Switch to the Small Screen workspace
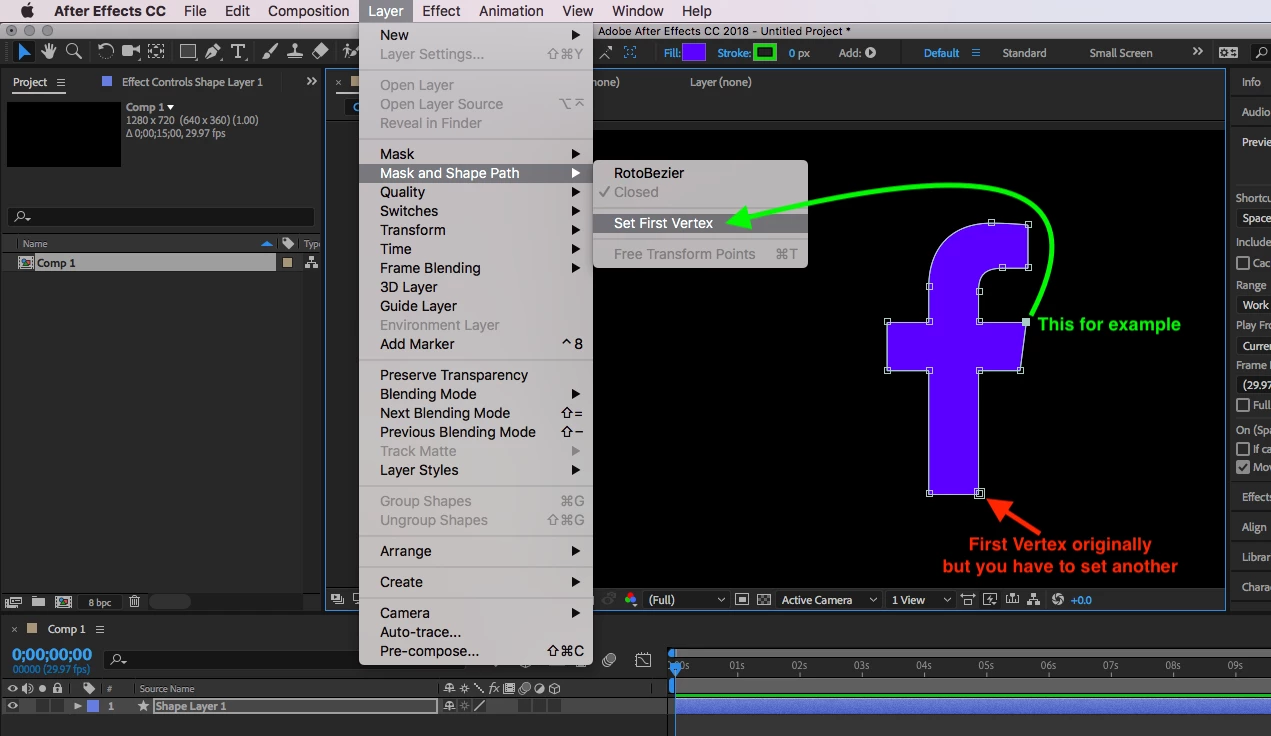This screenshot has height=736, width=1271. click(1121, 53)
